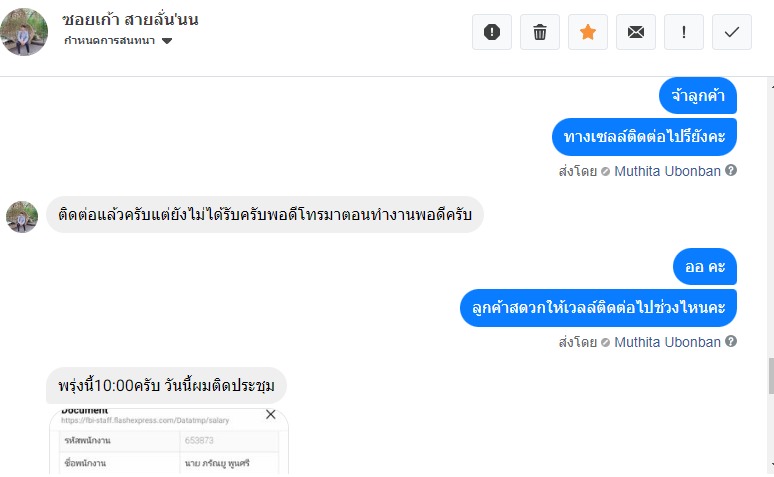Select the จ้าลูกค้า message bubble
The image size is (774, 477).
[x=698, y=96]
